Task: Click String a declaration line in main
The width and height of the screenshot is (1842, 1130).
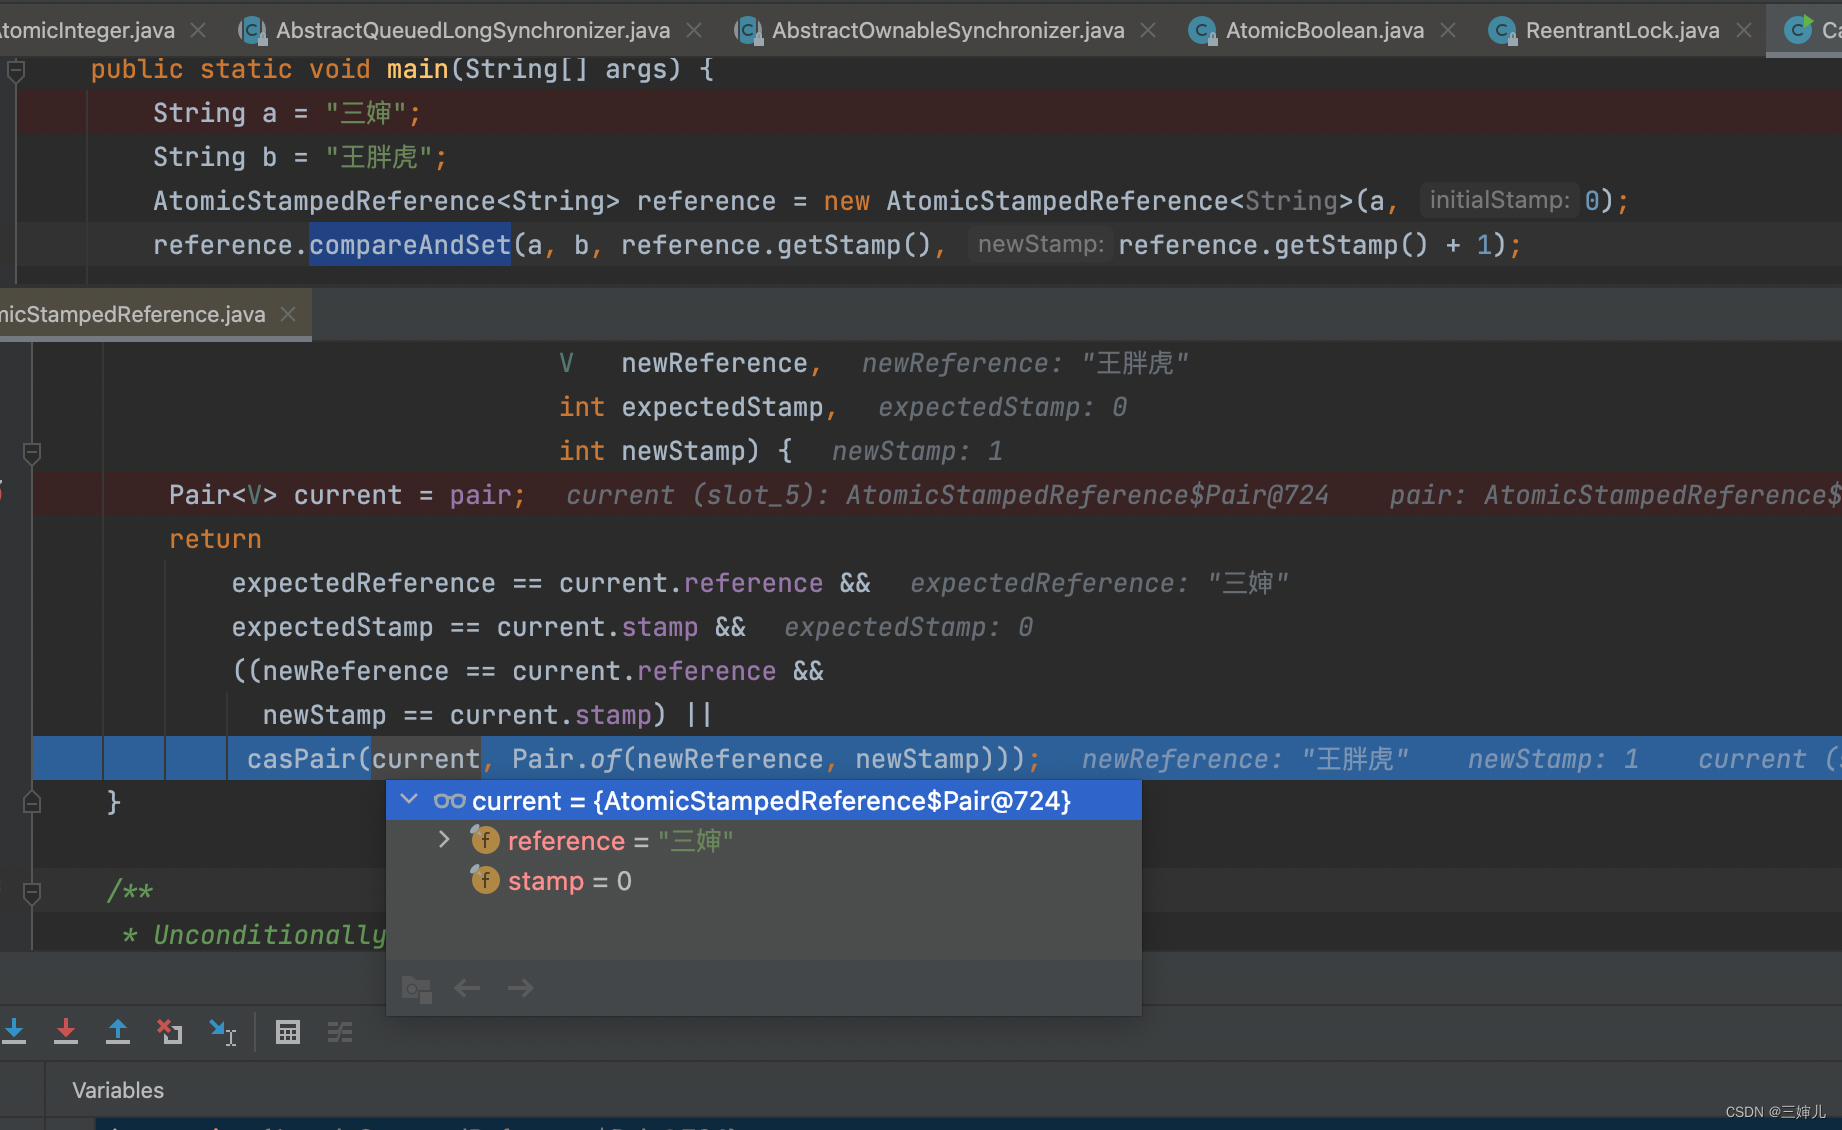Action: (x=287, y=113)
